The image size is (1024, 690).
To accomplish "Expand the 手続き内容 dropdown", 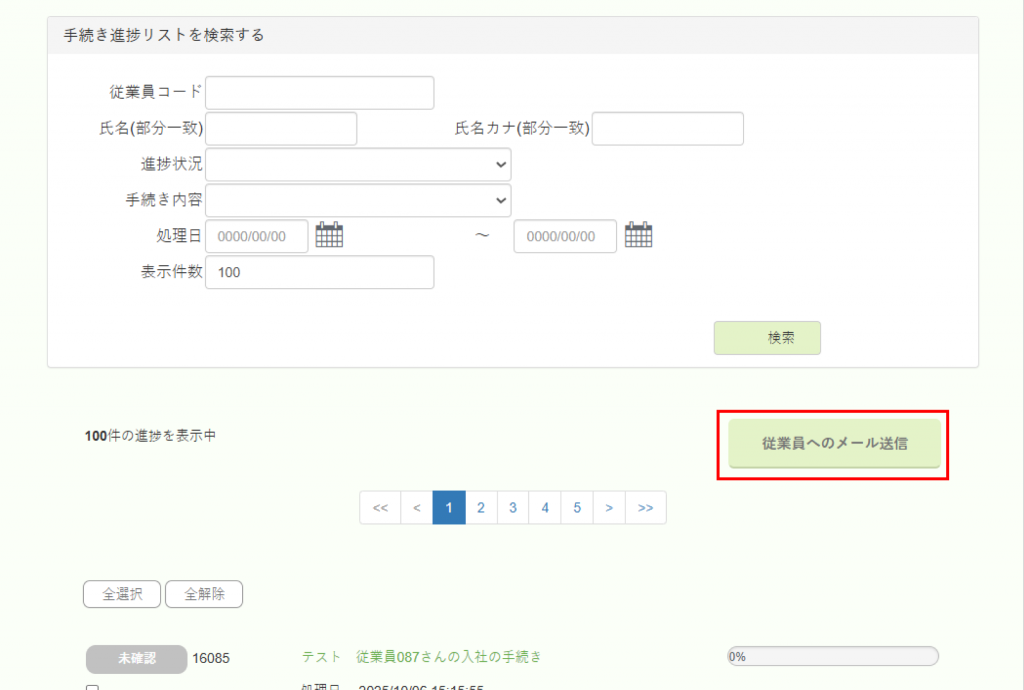I will coord(358,200).
